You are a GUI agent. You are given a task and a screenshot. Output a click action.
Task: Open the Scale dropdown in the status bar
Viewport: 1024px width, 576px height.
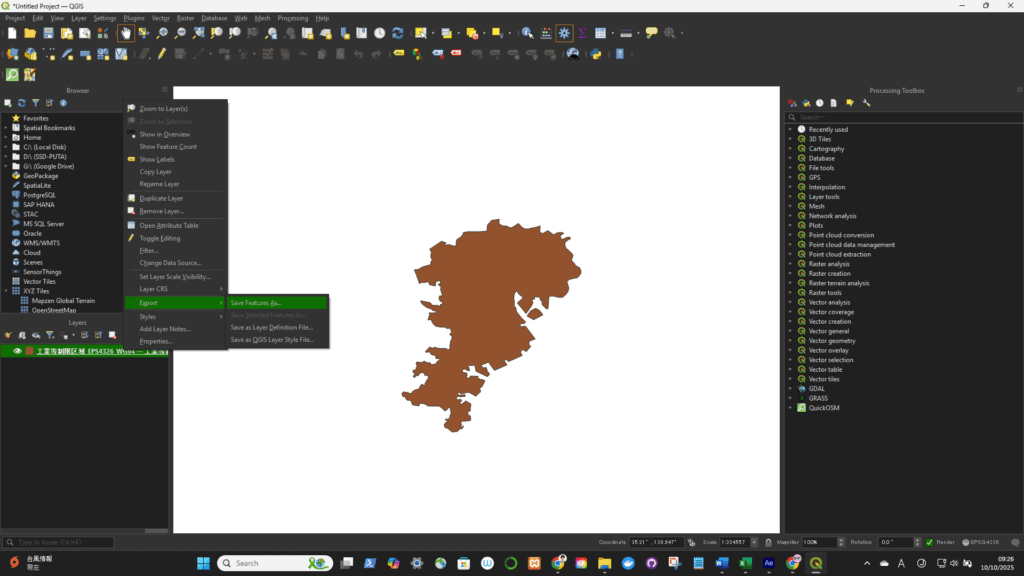pos(753,542)
